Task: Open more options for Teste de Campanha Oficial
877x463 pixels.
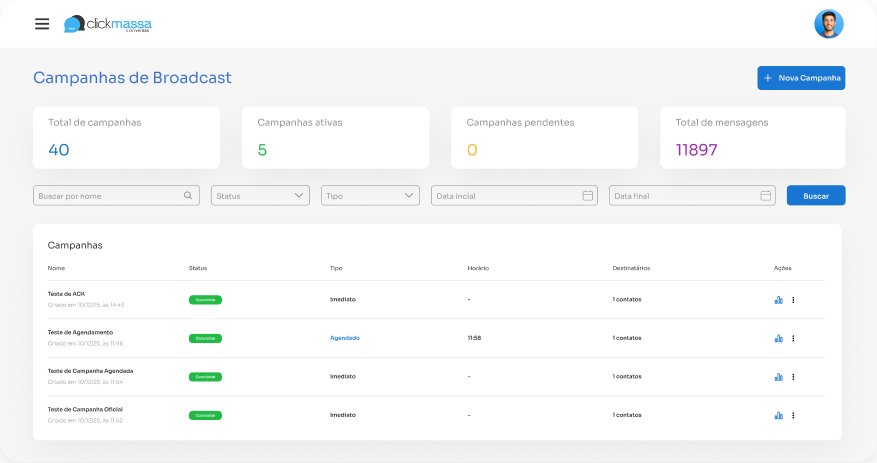Action: (793, 415)
